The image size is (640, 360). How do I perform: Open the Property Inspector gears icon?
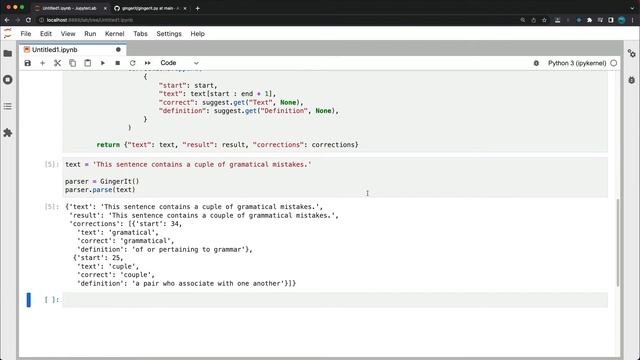631,53
